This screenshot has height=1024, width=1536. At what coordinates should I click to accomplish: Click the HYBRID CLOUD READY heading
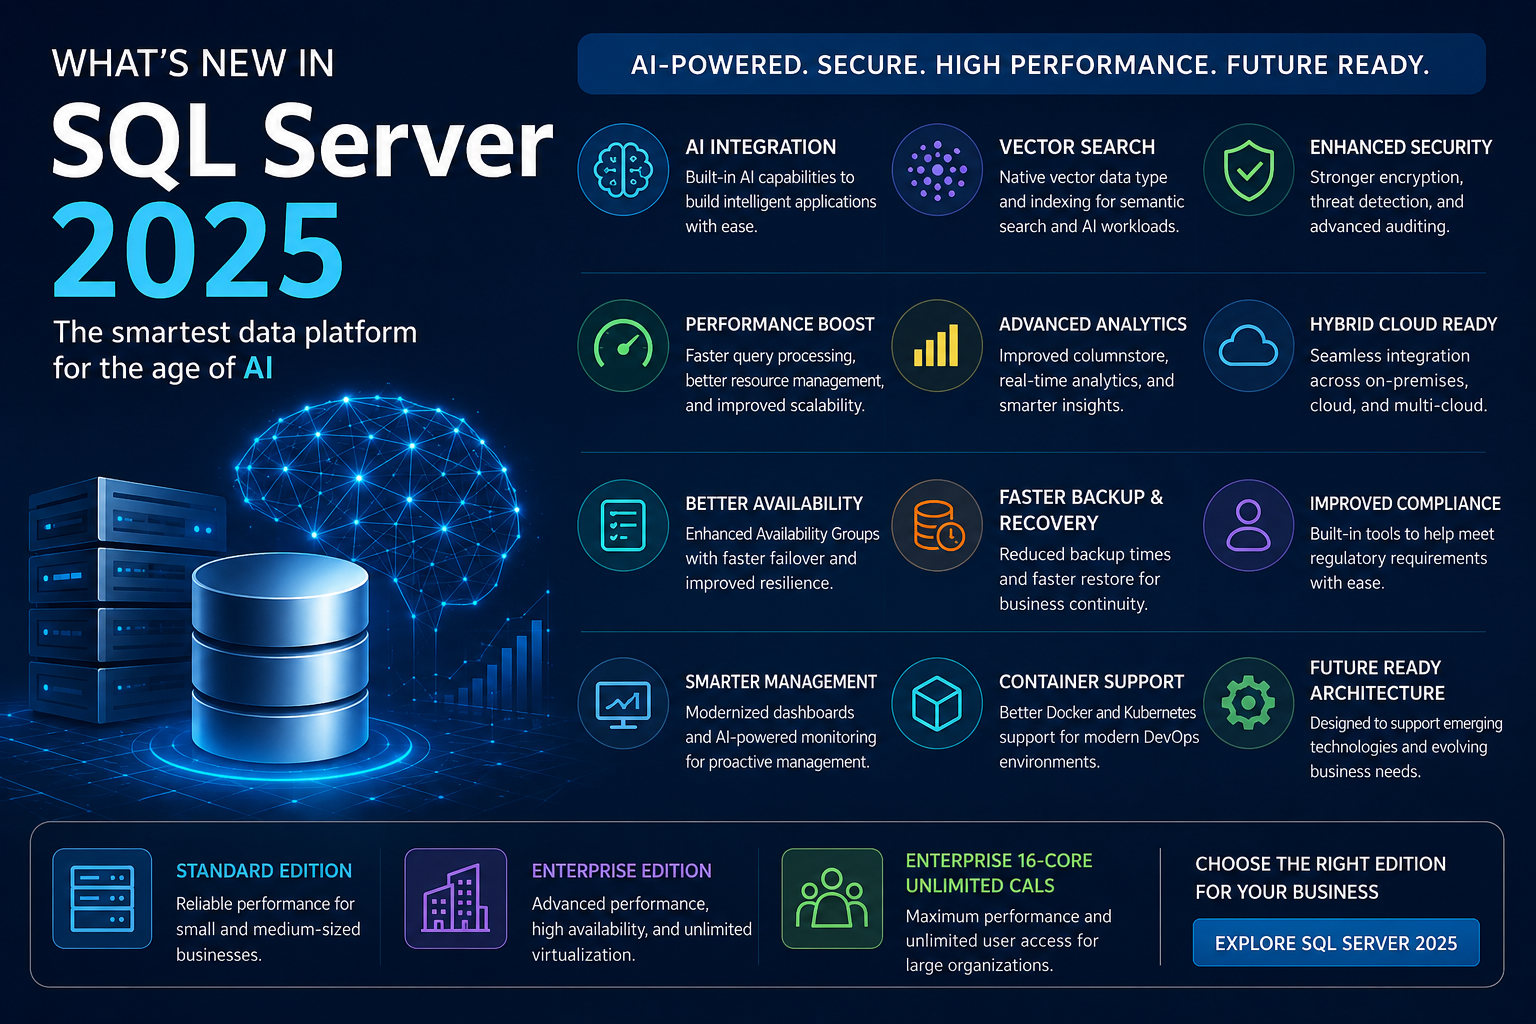pos(1404,324)
